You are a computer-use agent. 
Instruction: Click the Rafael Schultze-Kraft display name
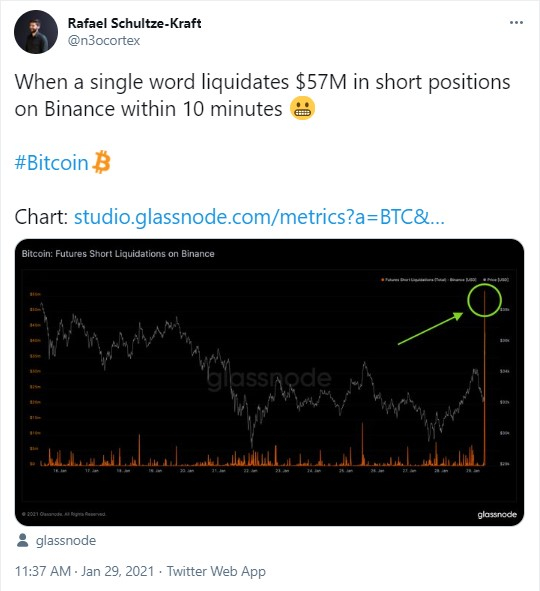point(134,23)
